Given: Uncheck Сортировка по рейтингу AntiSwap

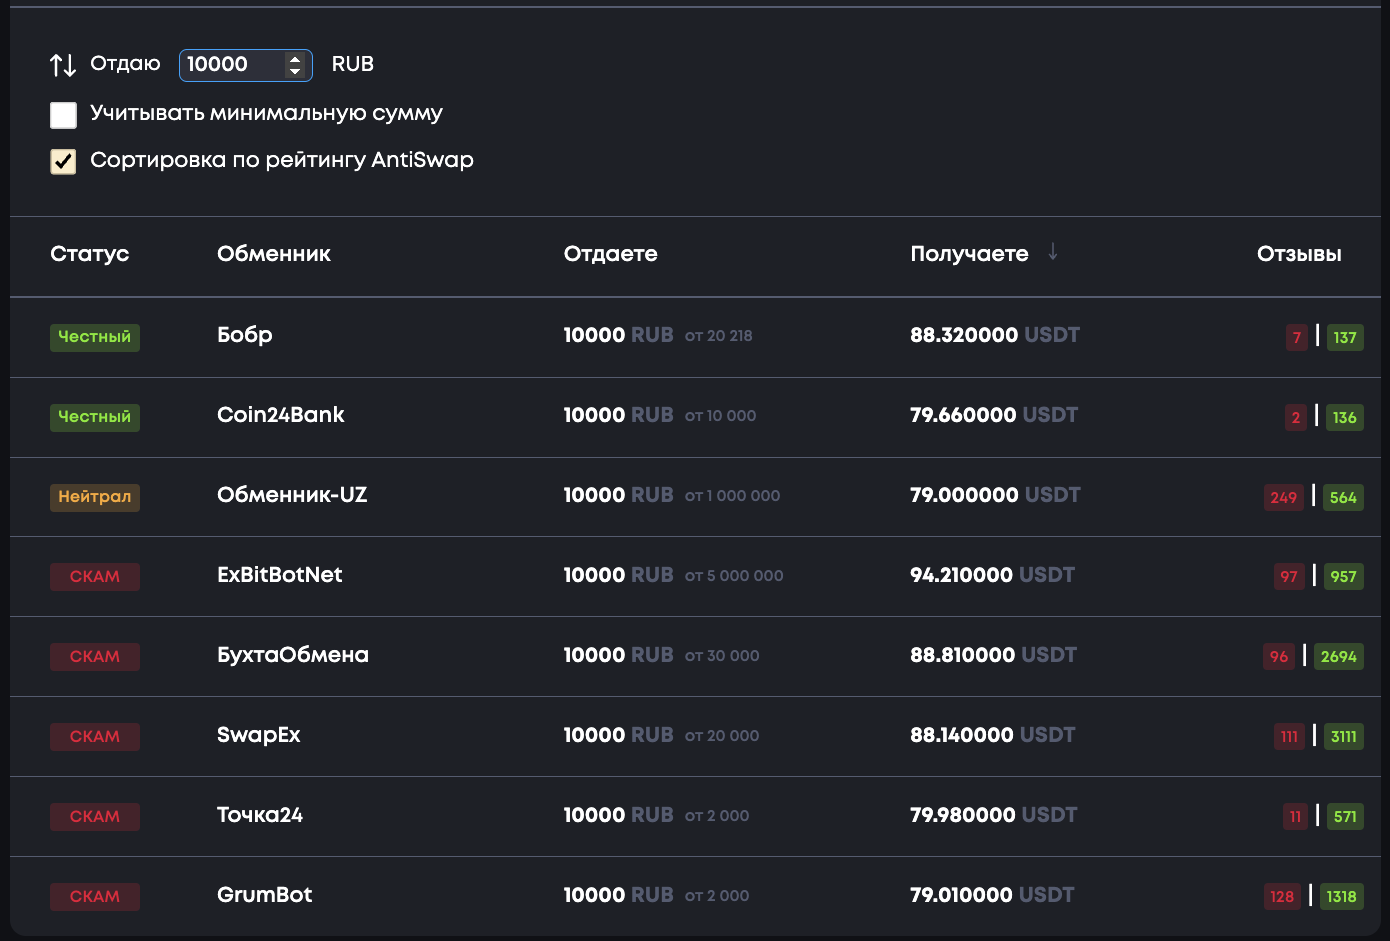Looking at the screenshot, I should click(63, 162).
